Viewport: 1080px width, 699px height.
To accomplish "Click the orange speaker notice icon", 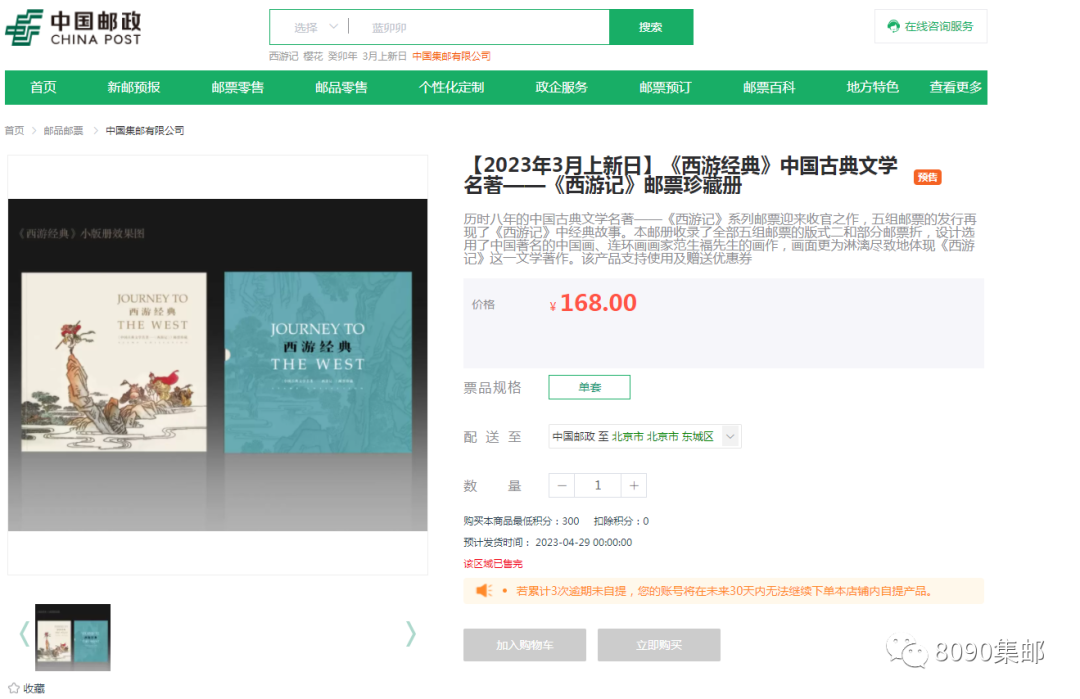I will point(484,591).
